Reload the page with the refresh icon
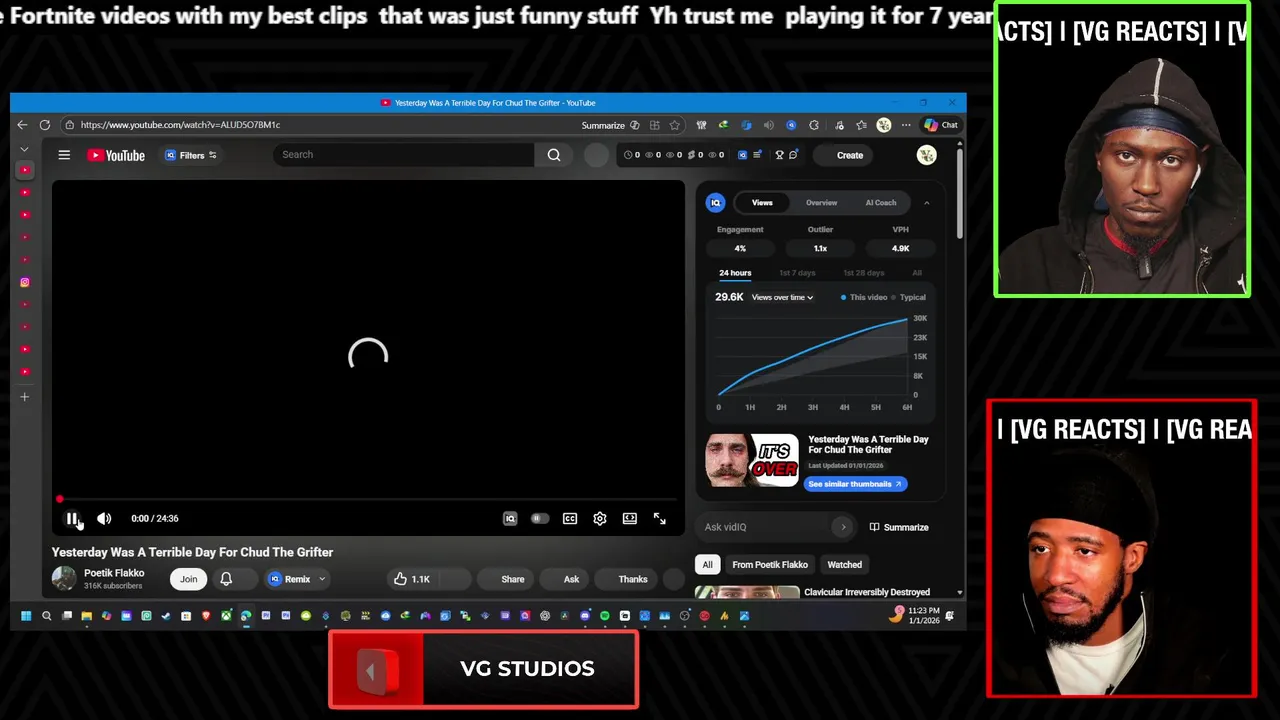 [45, 125]
